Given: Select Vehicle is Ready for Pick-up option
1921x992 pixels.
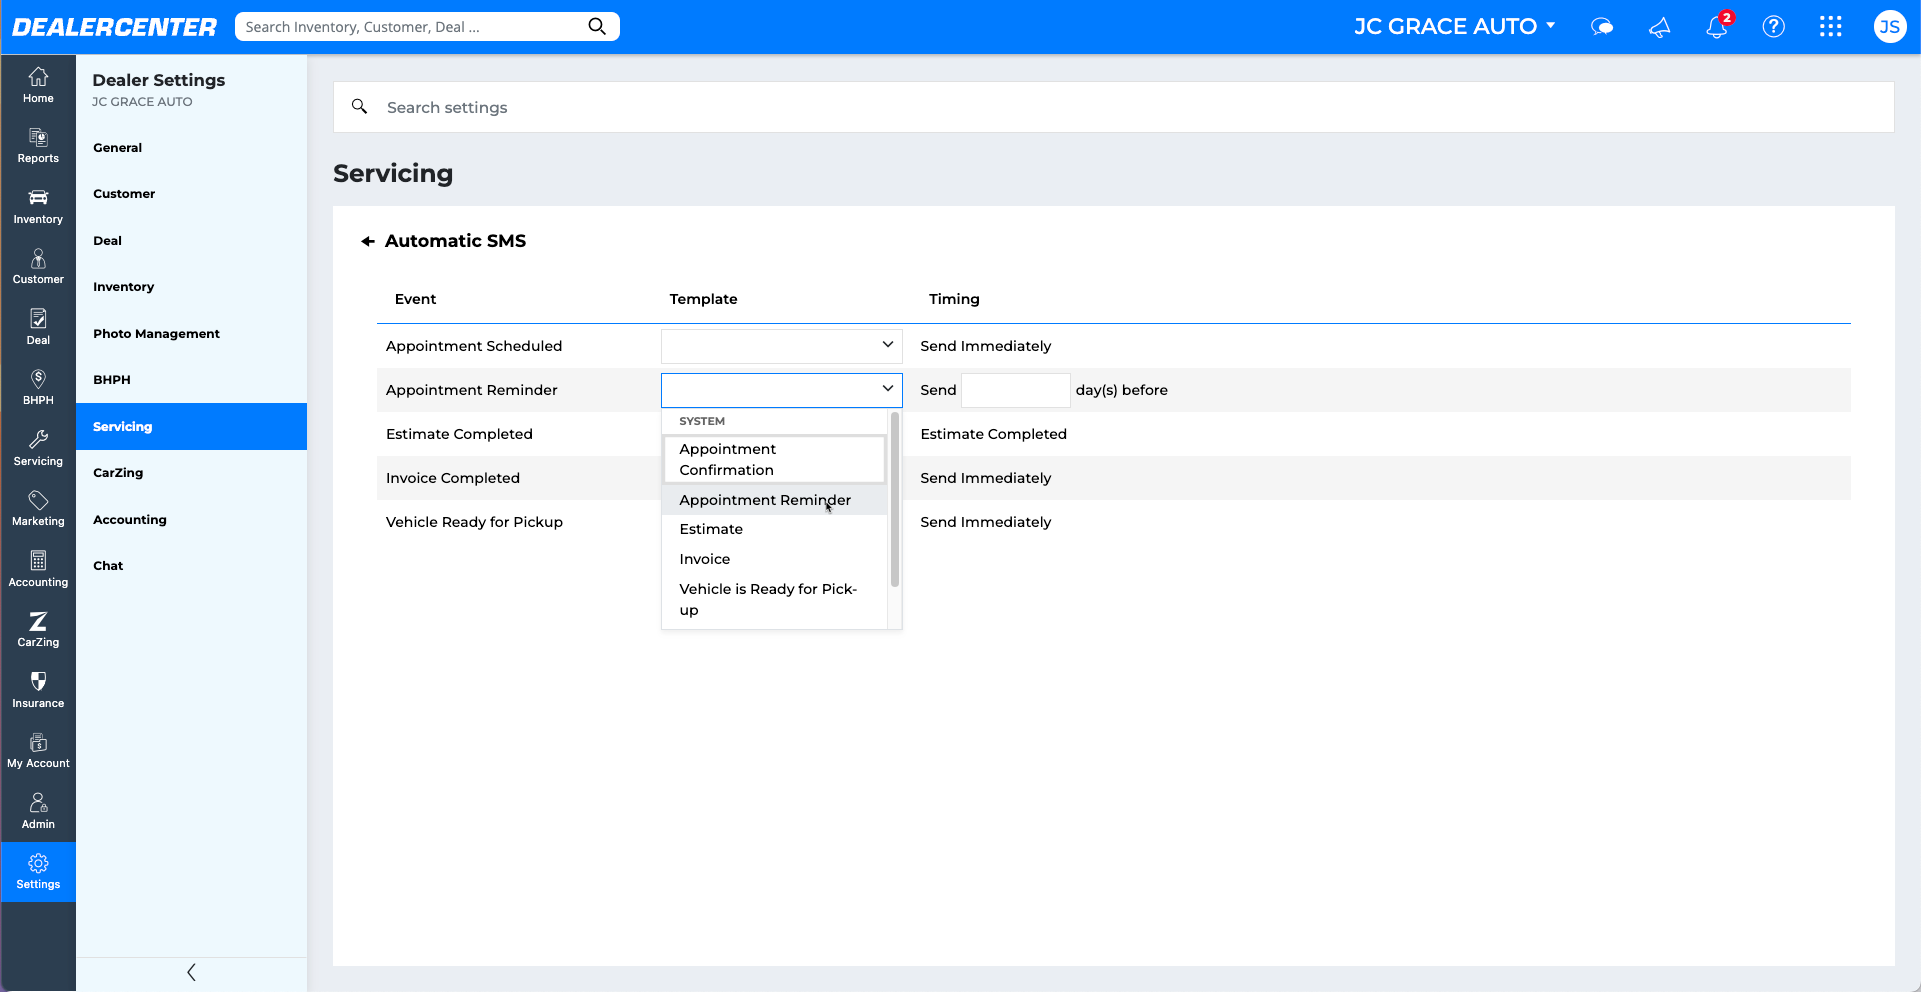Looking at the screenshot, I should (x=775, y=599).
